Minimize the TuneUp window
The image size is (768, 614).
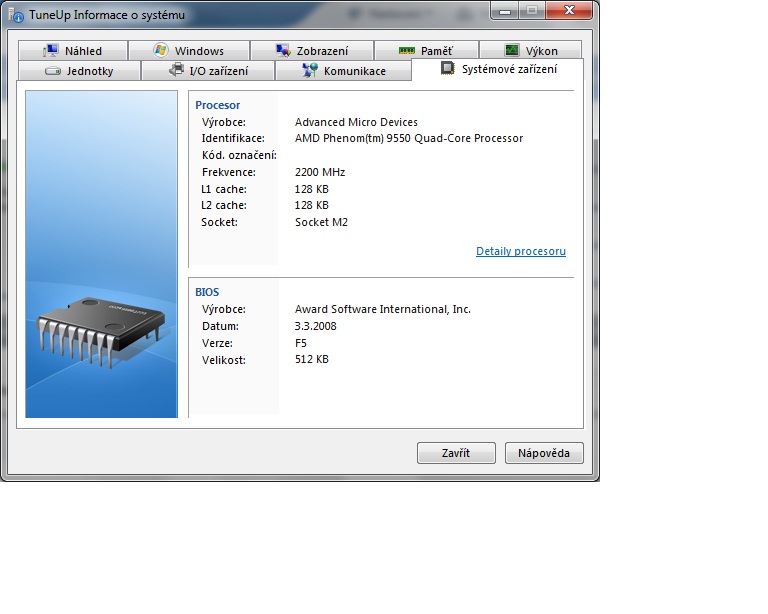(x=505, y=11)
